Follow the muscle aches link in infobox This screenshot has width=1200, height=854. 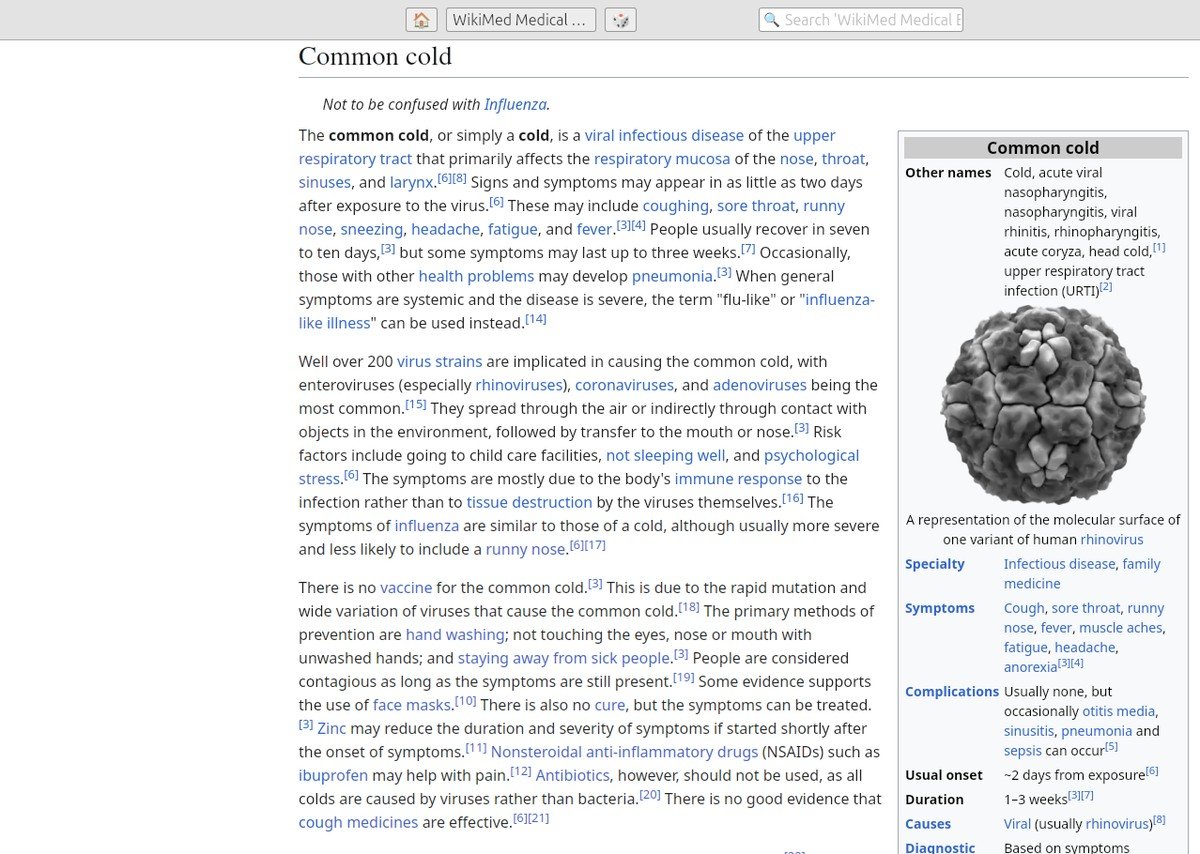pyautogui.click(x=1120, y=628)
